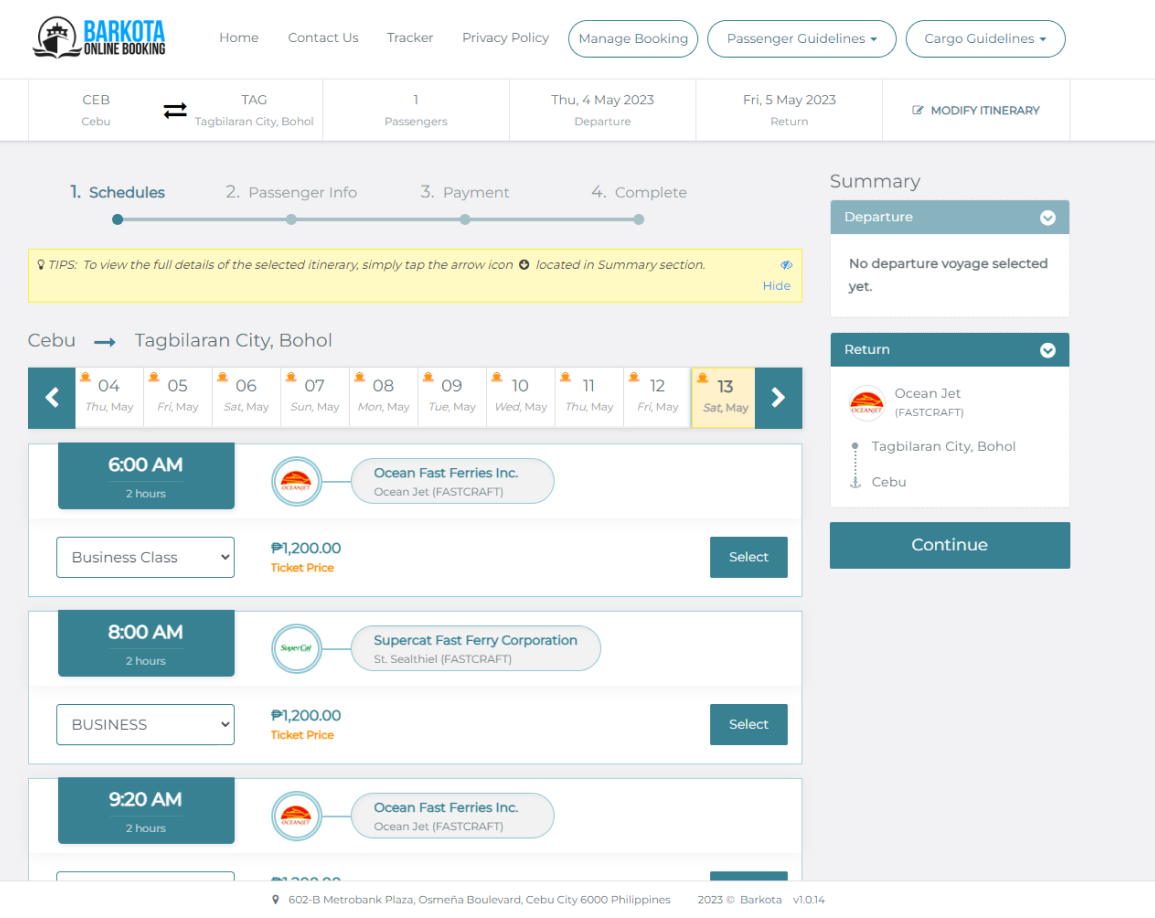This screenshot has width=1155, height=918.
Task: Open the BUSINESS class dropdown for 8:00 AM
Action: tap(145, 724)
